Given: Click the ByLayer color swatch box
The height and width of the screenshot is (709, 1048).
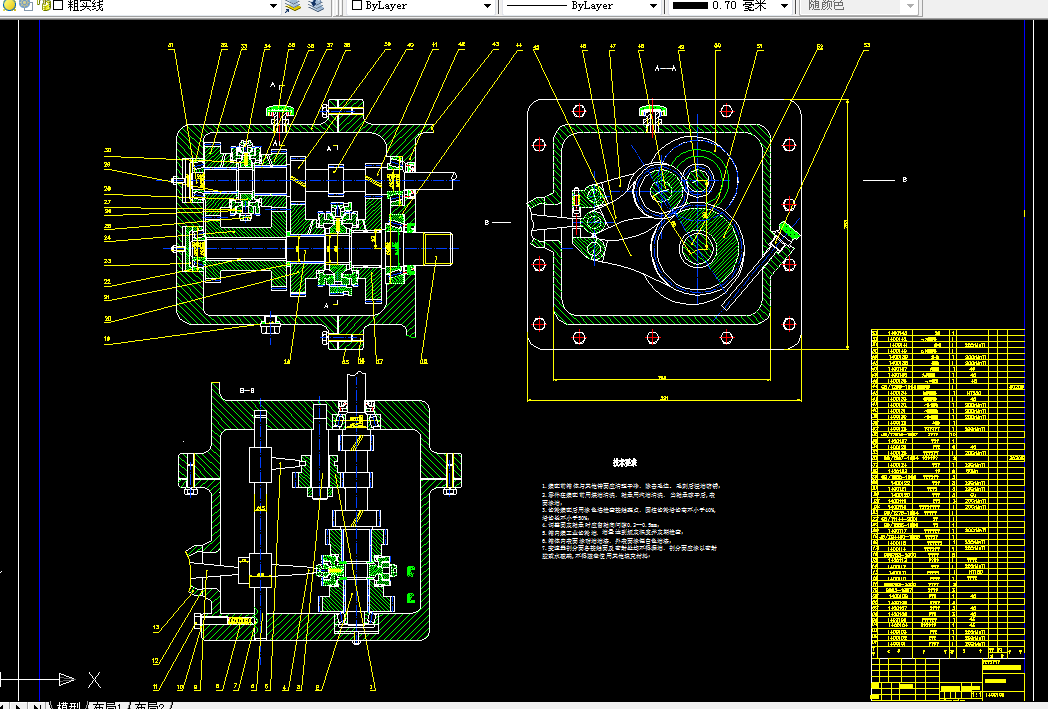Looking at the screenshot, I should [x=357, y=5].
